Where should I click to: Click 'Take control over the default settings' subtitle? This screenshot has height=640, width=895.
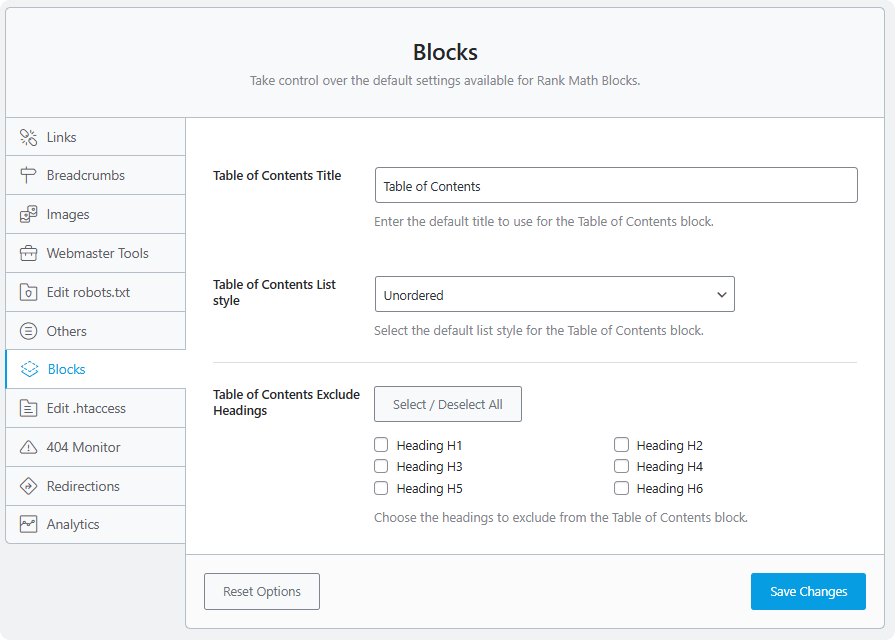(x=445, y=80)
